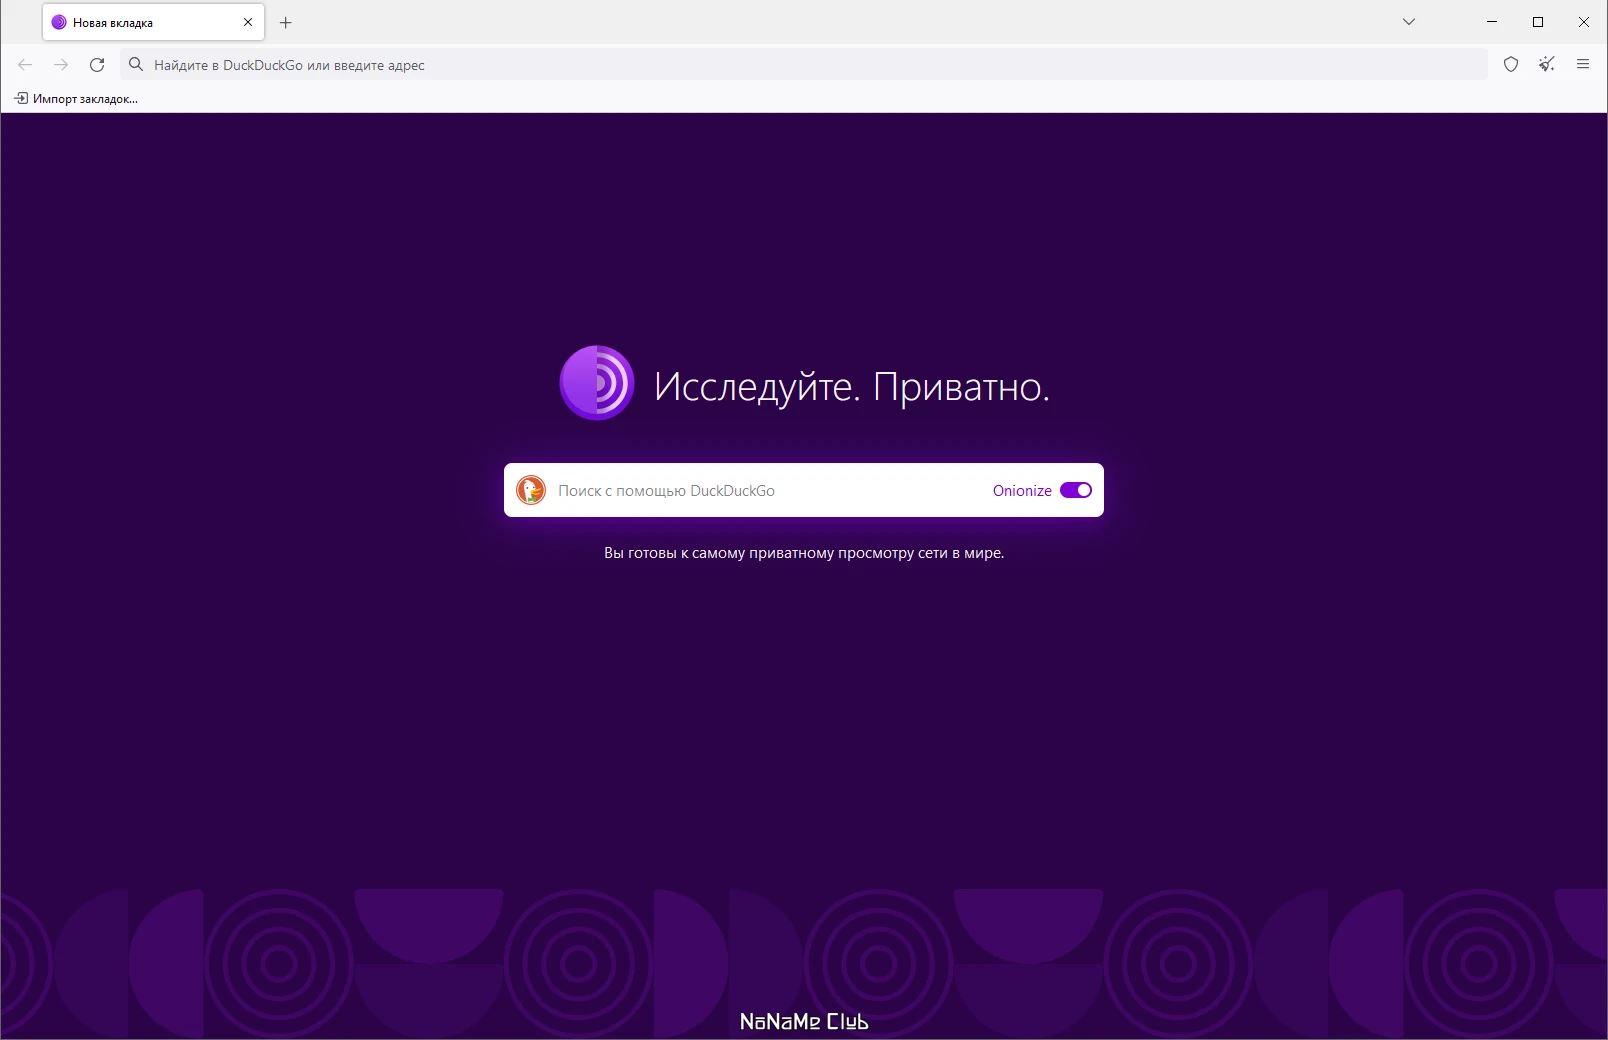Click the back navigation arrow
1608x1040 pixels.
pos(25,65)
